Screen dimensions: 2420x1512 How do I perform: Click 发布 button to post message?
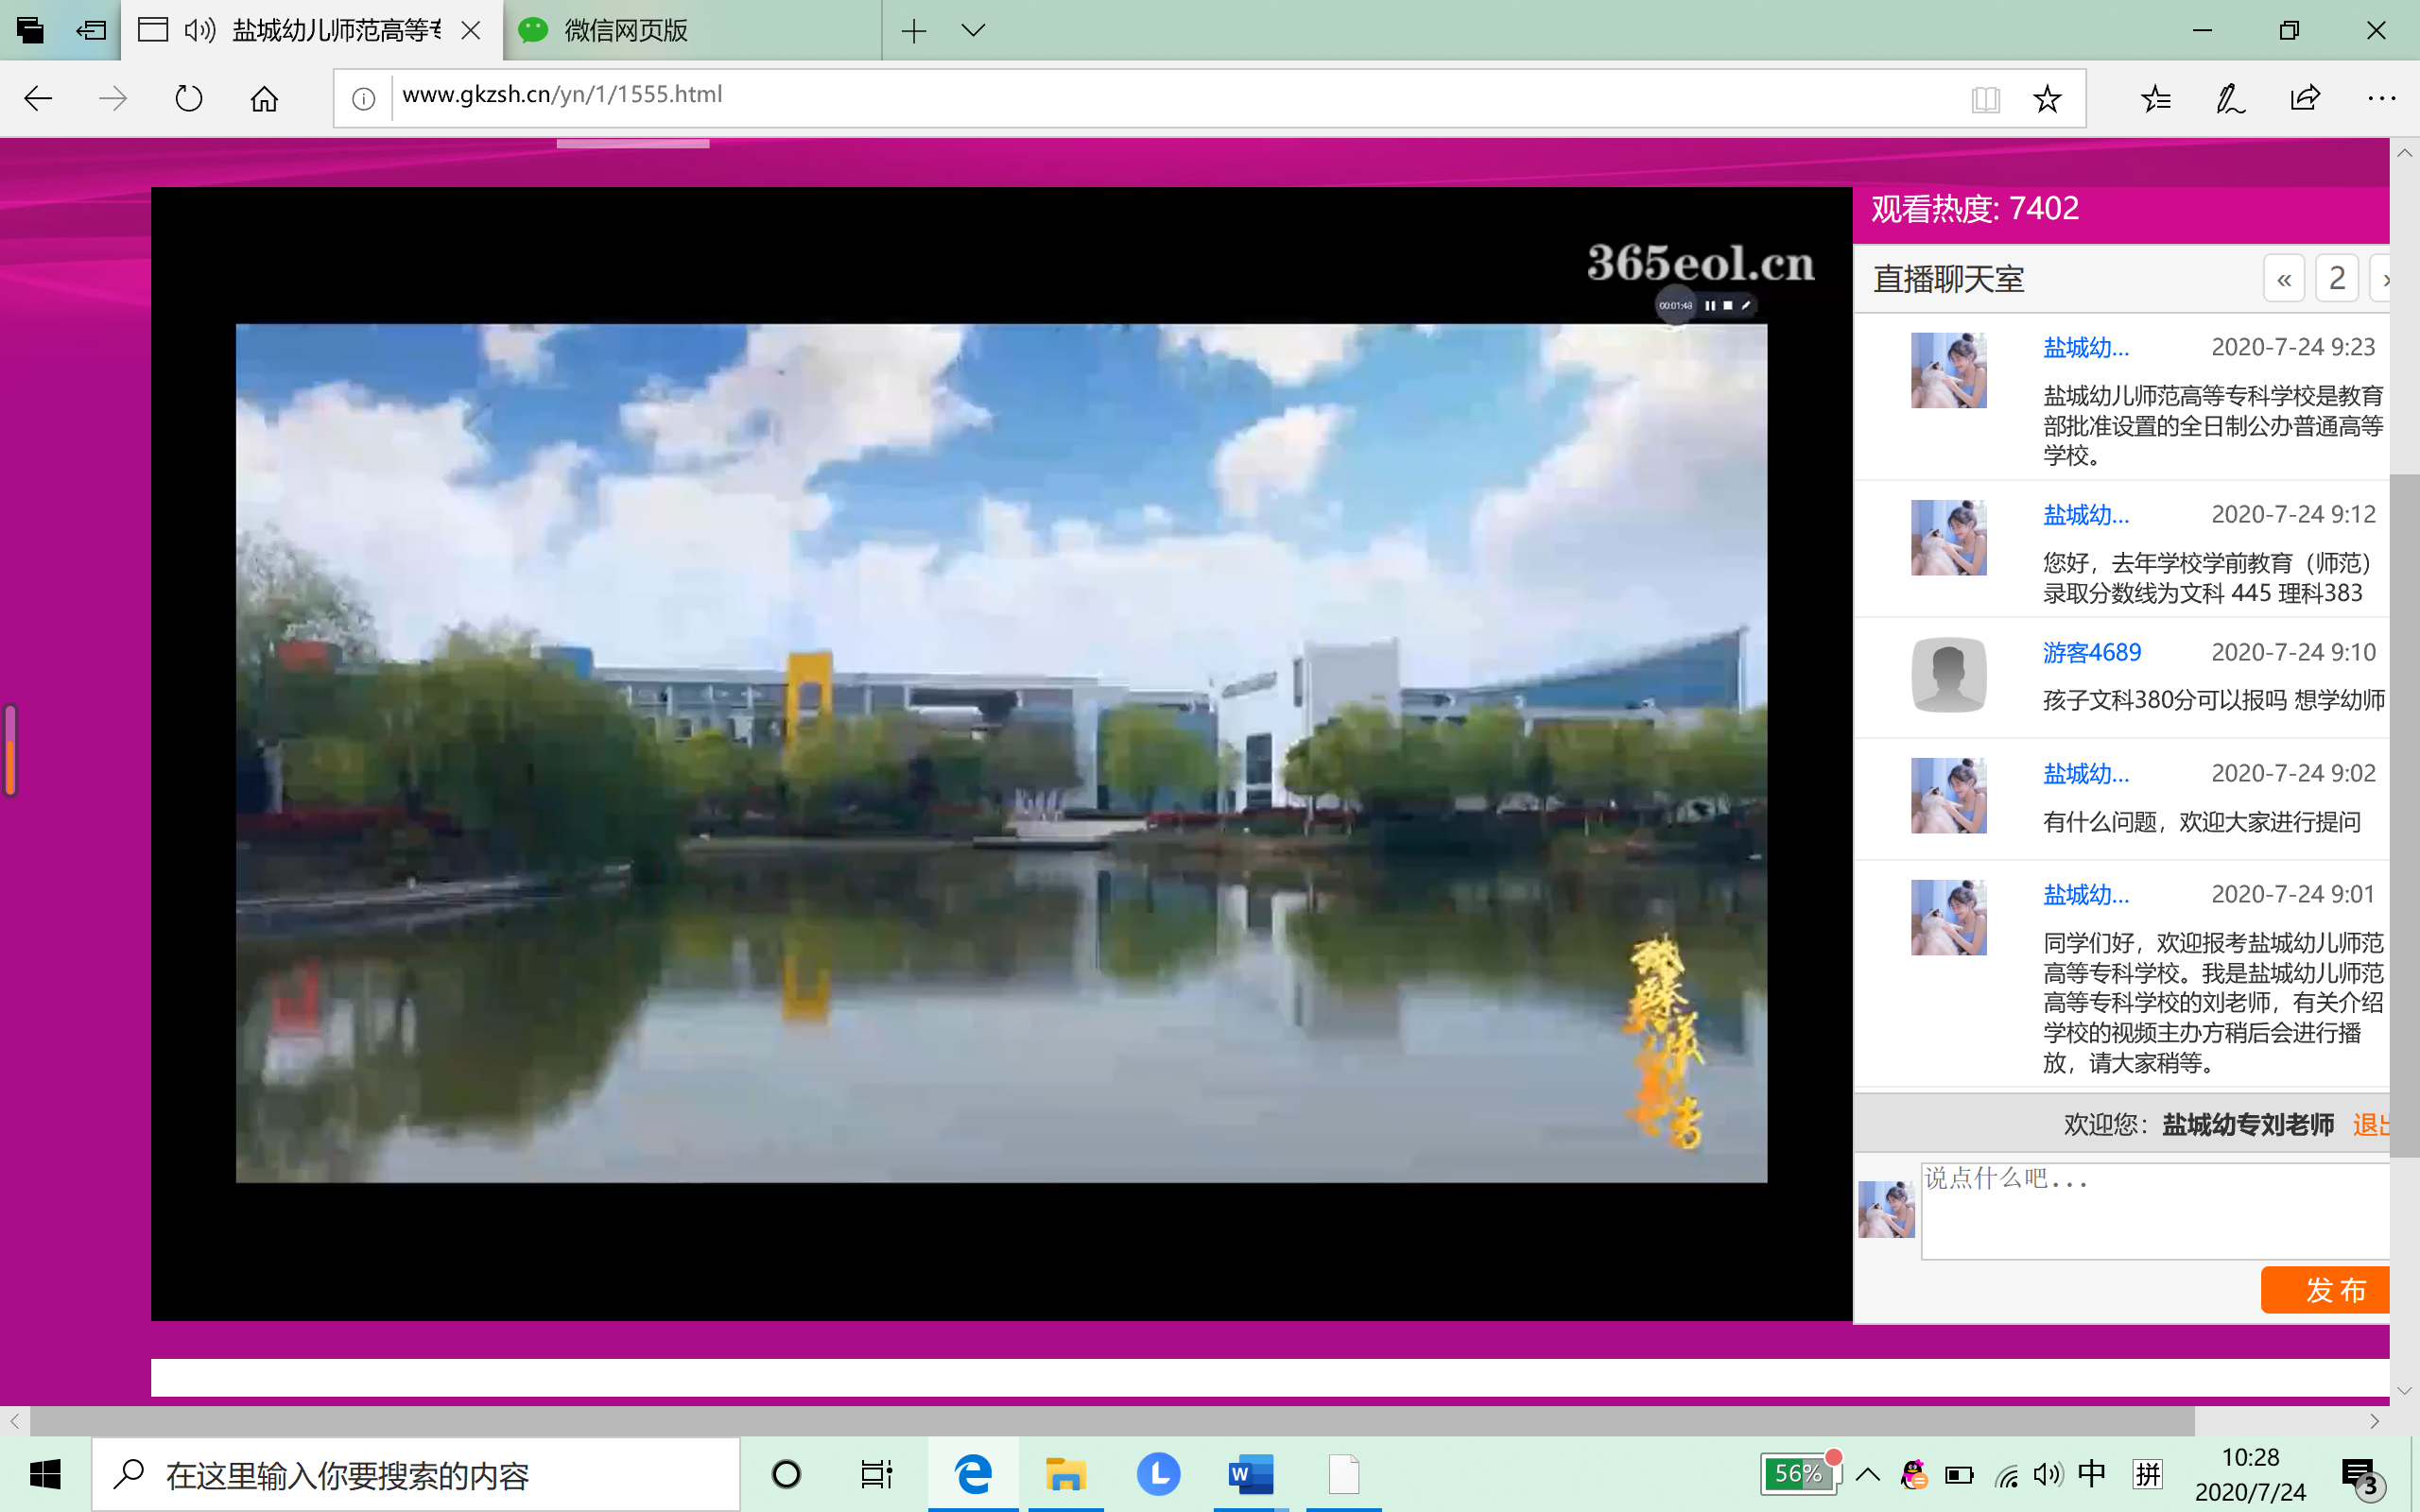[2327, 1290]
